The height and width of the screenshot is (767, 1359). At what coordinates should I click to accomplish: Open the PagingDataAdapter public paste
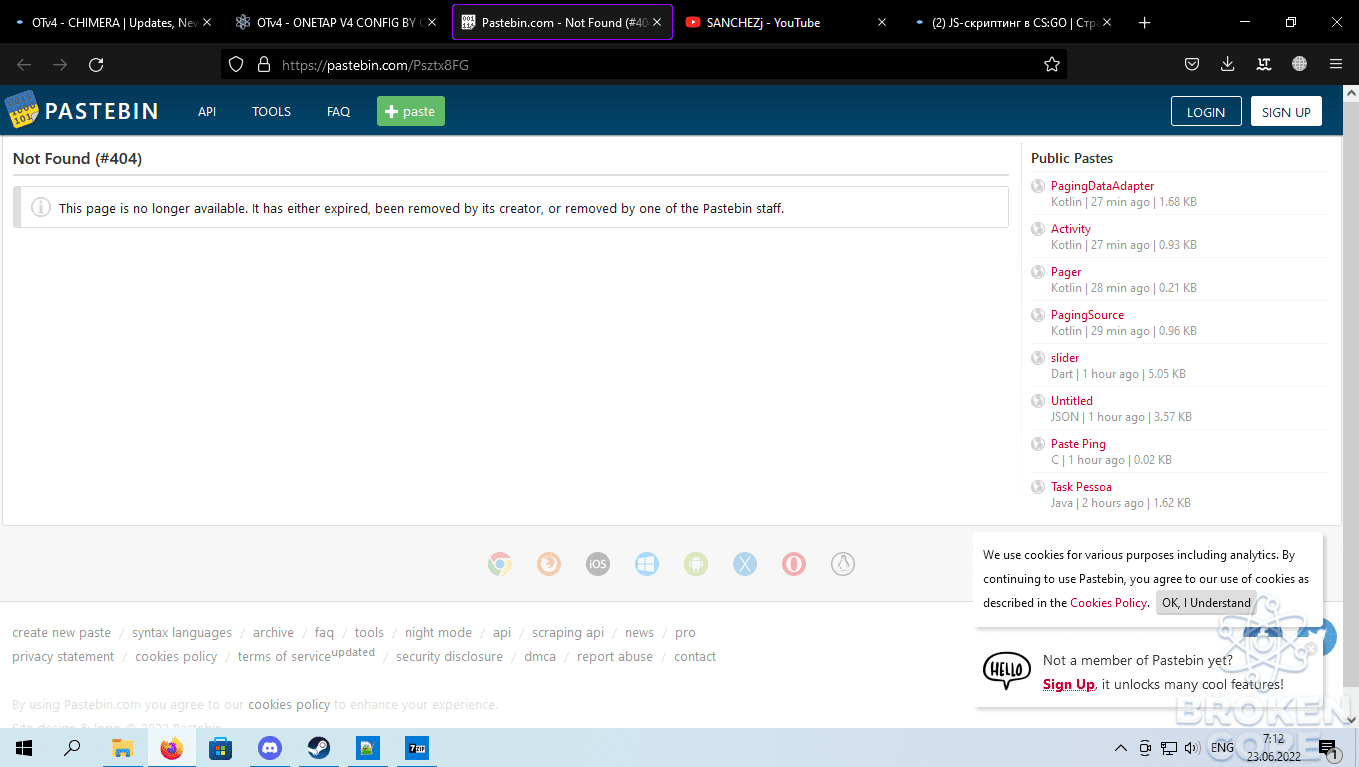1102,186
